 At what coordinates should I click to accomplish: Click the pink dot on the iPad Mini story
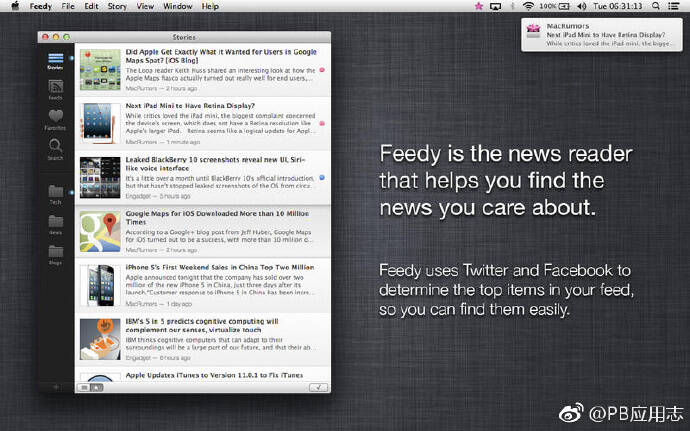322,124
